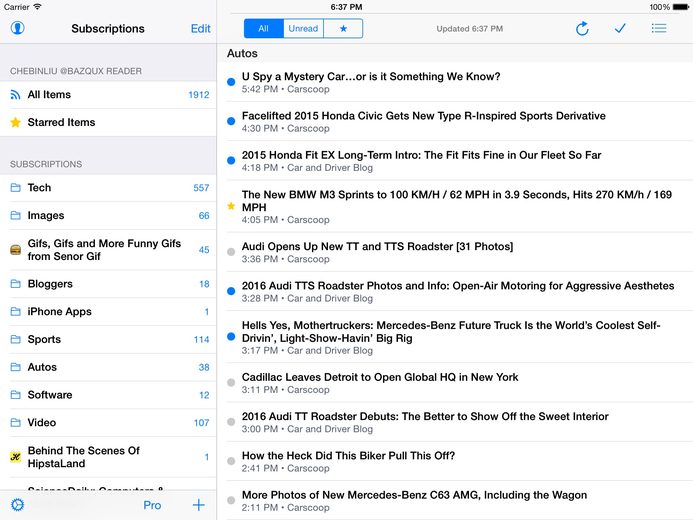693x520 pixels.
Task: Toggle read dot on Audi Opens Up New TT
Action: click(231, 252)
